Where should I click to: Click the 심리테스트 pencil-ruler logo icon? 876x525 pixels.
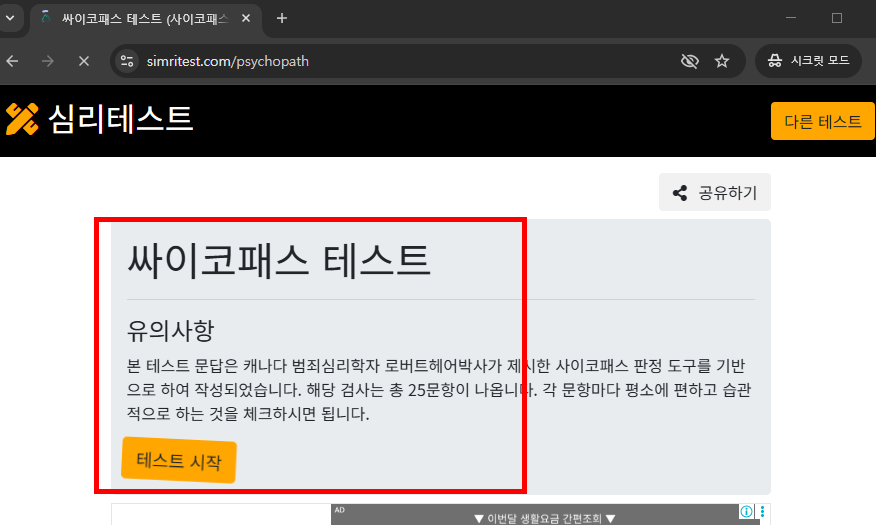pyautogui.click(x=22, y=120)
